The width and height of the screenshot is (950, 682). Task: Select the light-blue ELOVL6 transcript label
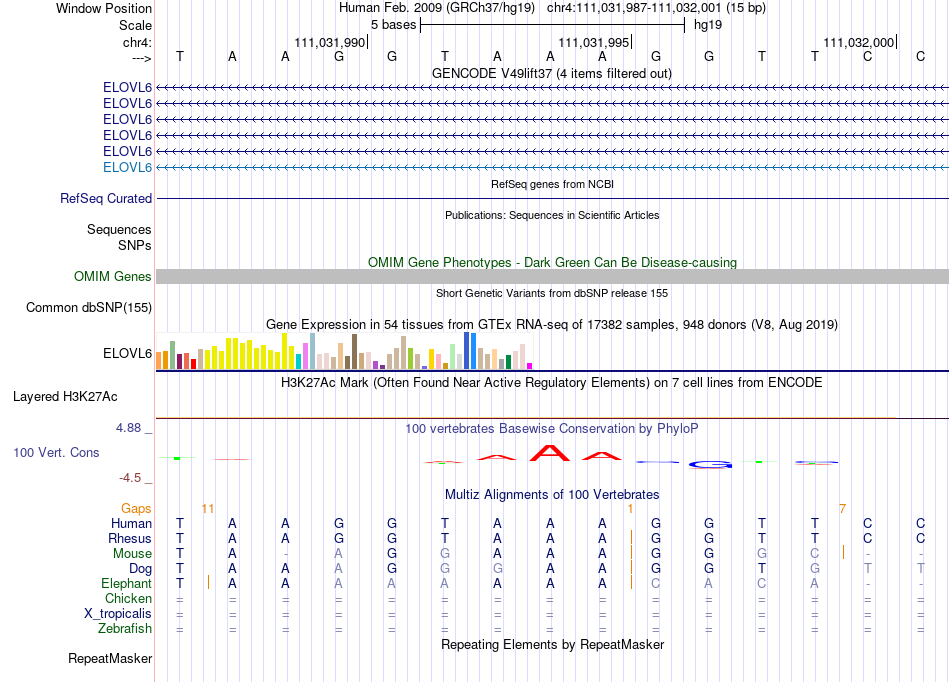pyautogui.click(x=127, y=167)
